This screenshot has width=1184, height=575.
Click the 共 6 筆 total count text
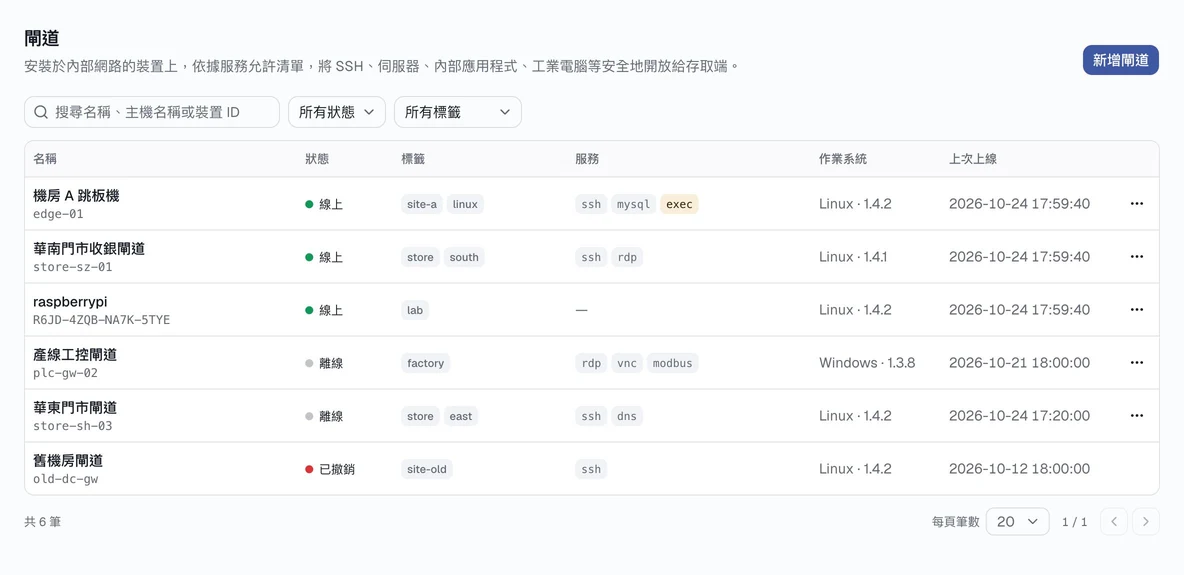coord(42,521)
